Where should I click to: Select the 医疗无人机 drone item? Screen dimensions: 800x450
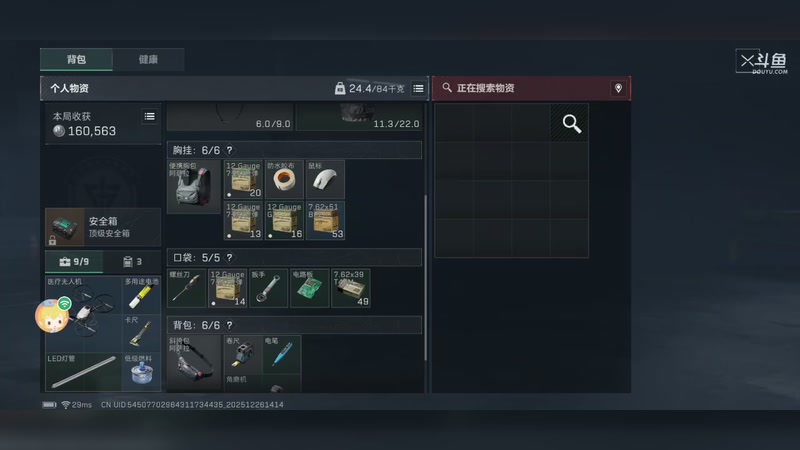tap(84, 314)
